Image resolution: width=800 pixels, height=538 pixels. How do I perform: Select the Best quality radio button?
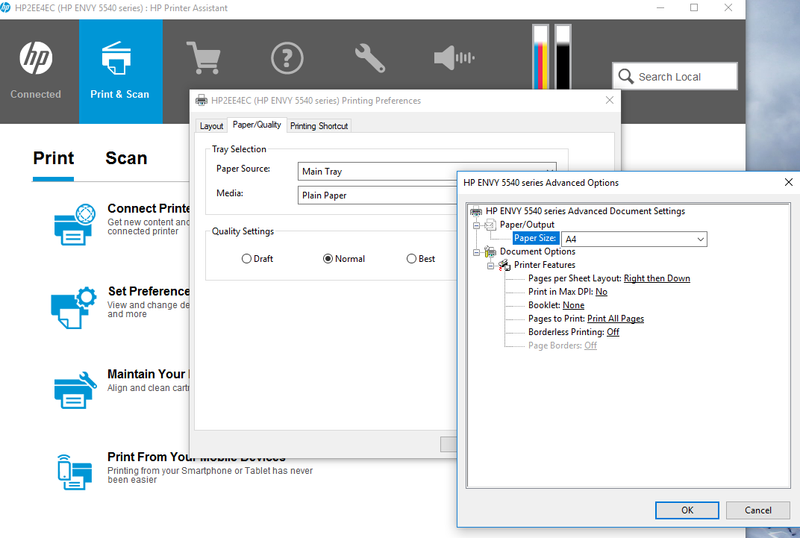coord(411,259)
